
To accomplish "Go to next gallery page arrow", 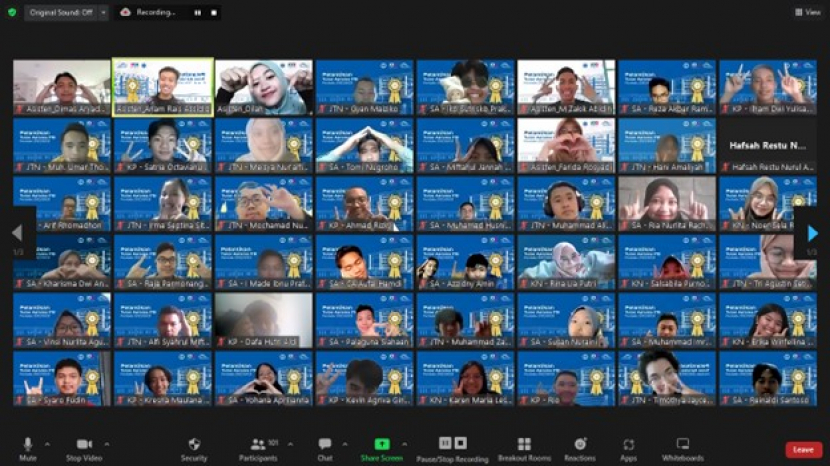I will [813, 233].
